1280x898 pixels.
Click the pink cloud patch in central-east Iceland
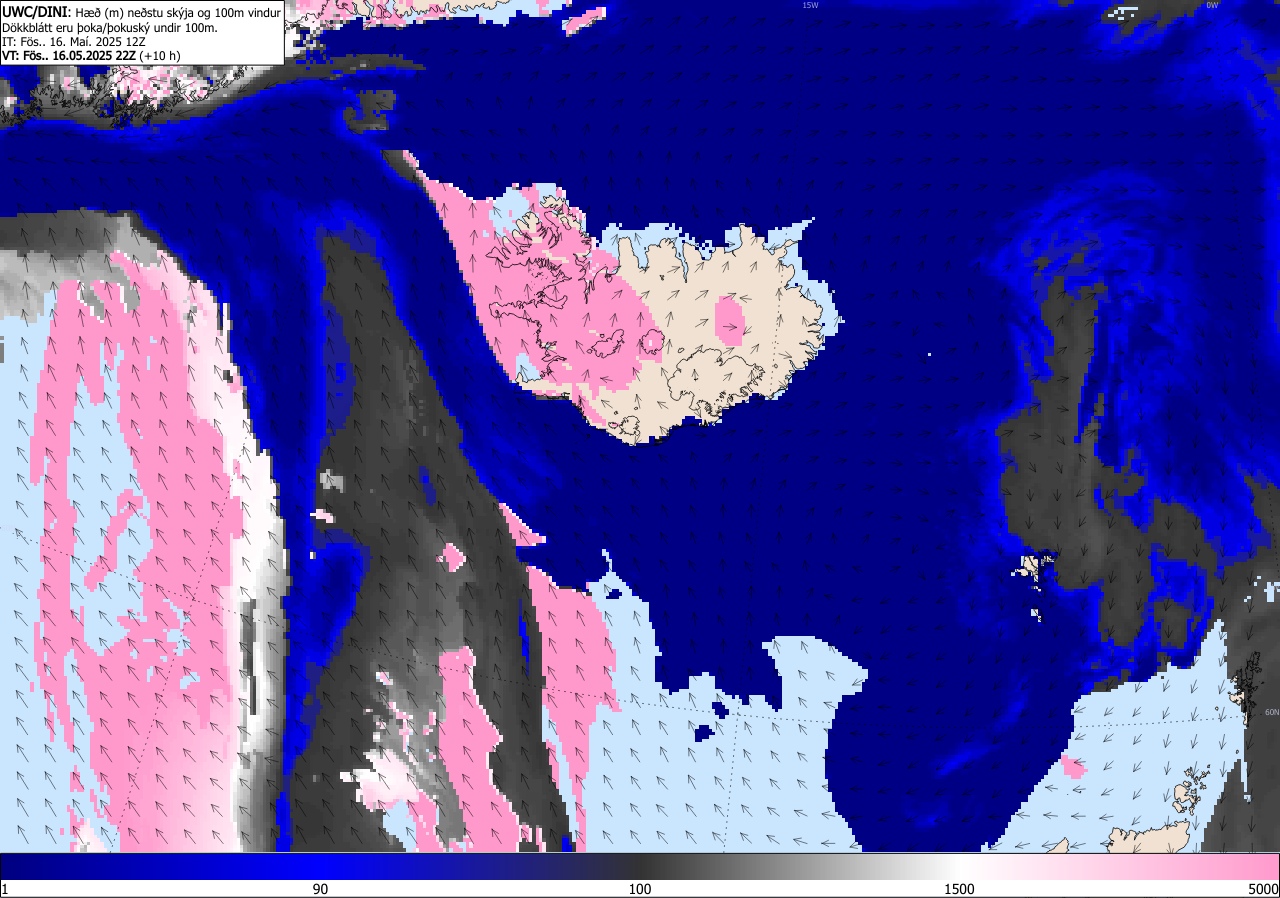[729, 320]
